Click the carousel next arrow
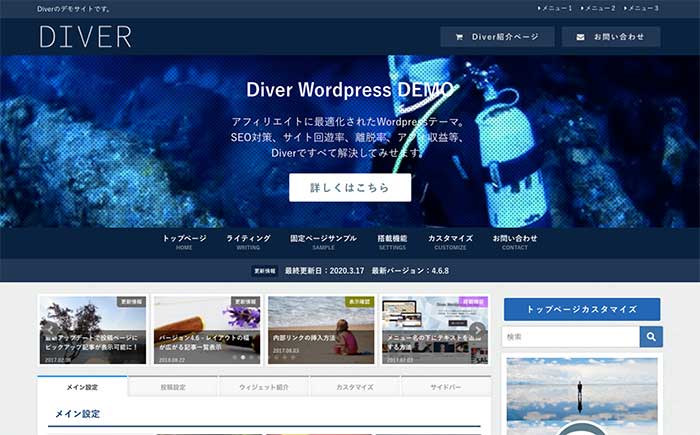The width and height of the screenshot is (700, 435). coord(477,330)
